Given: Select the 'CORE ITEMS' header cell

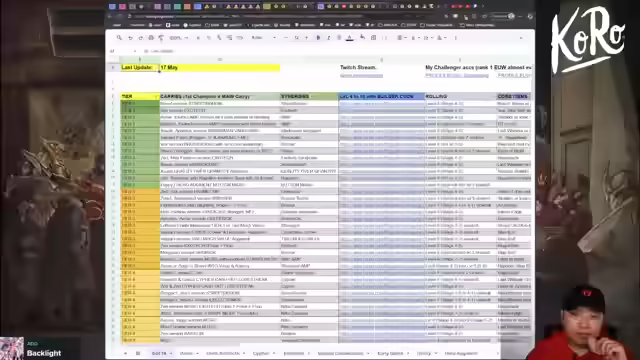Looking at the screenshot, I should click(x=514, y=96).
